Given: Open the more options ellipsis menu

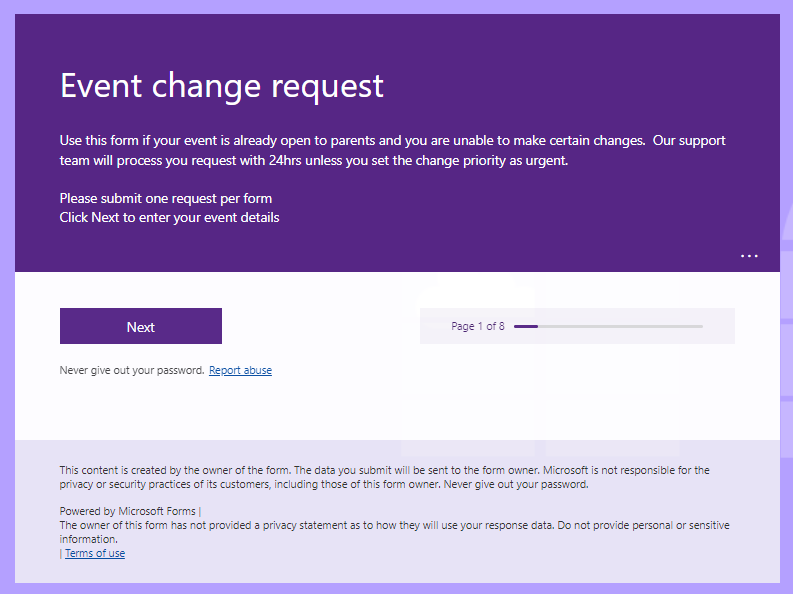Looking at the screenshot, I should (749, 256).
